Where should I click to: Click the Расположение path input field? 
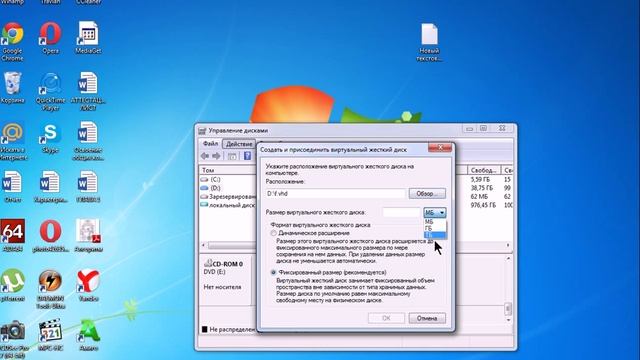(x=336, y=193)
